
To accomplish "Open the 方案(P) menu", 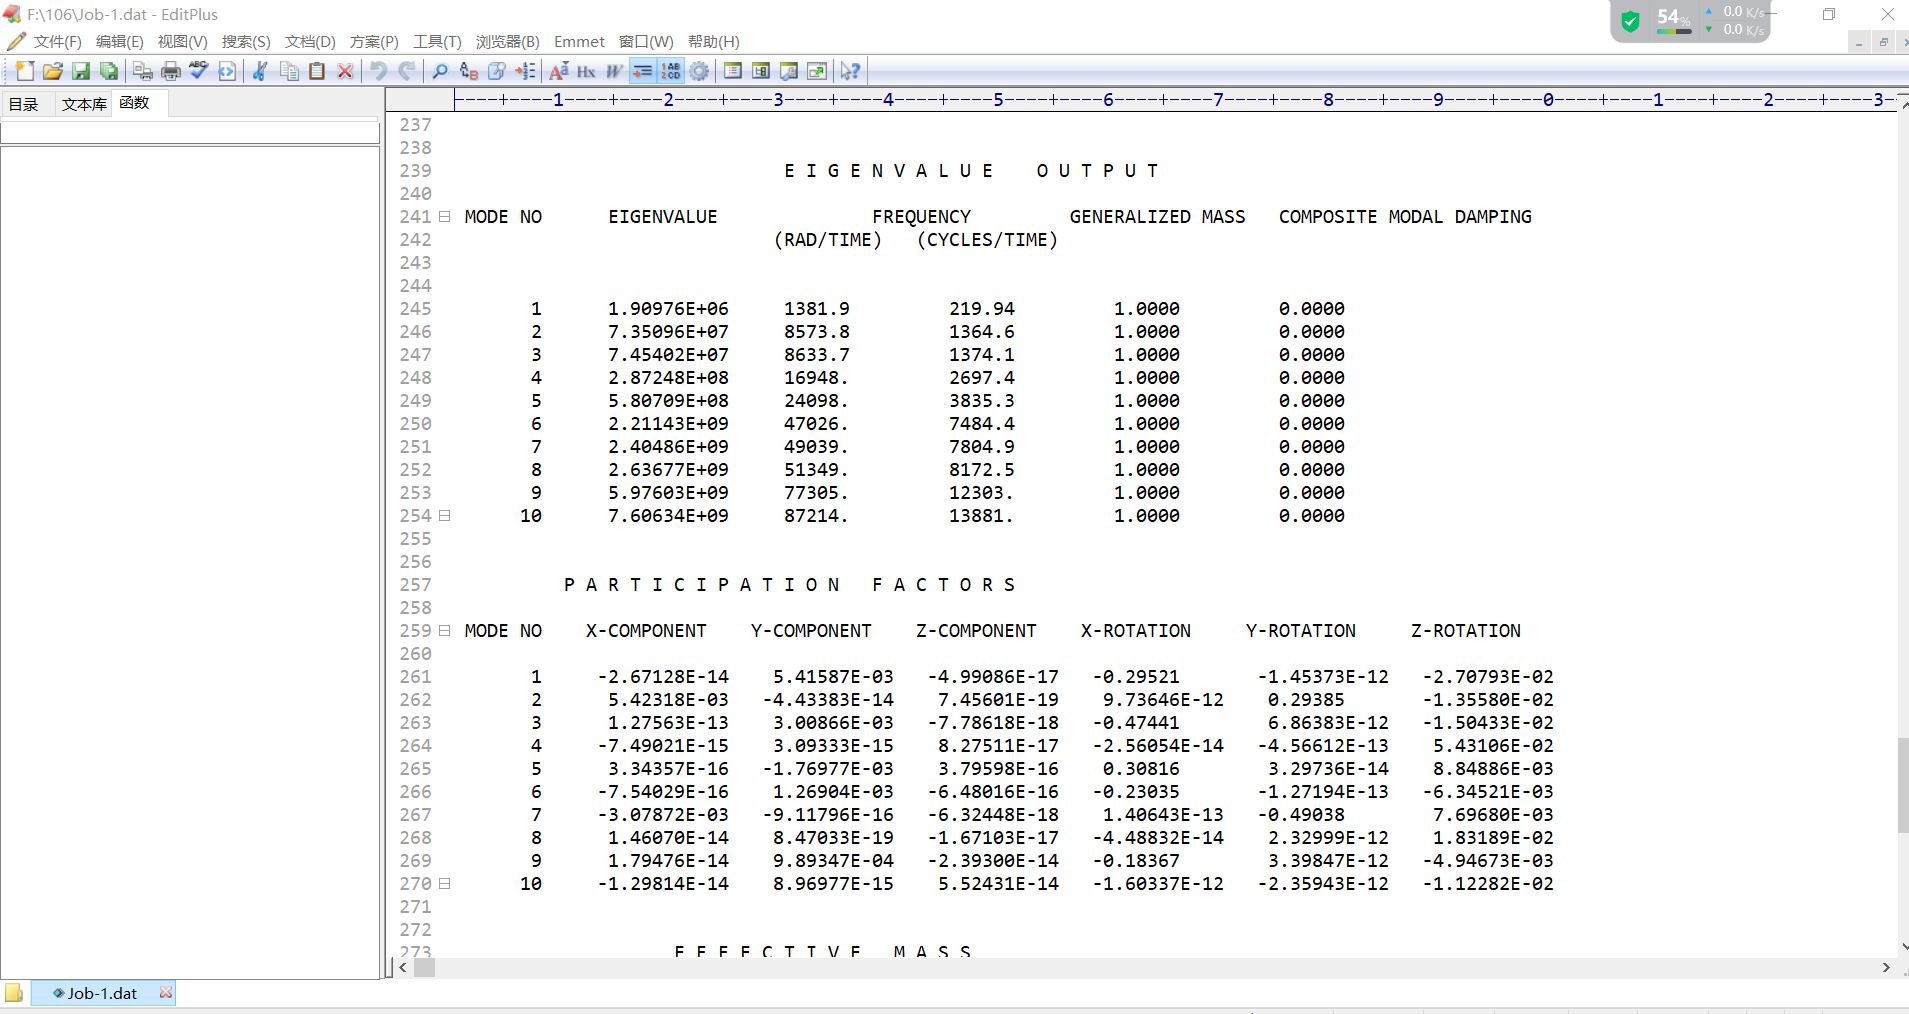I will tap(374, 42).
